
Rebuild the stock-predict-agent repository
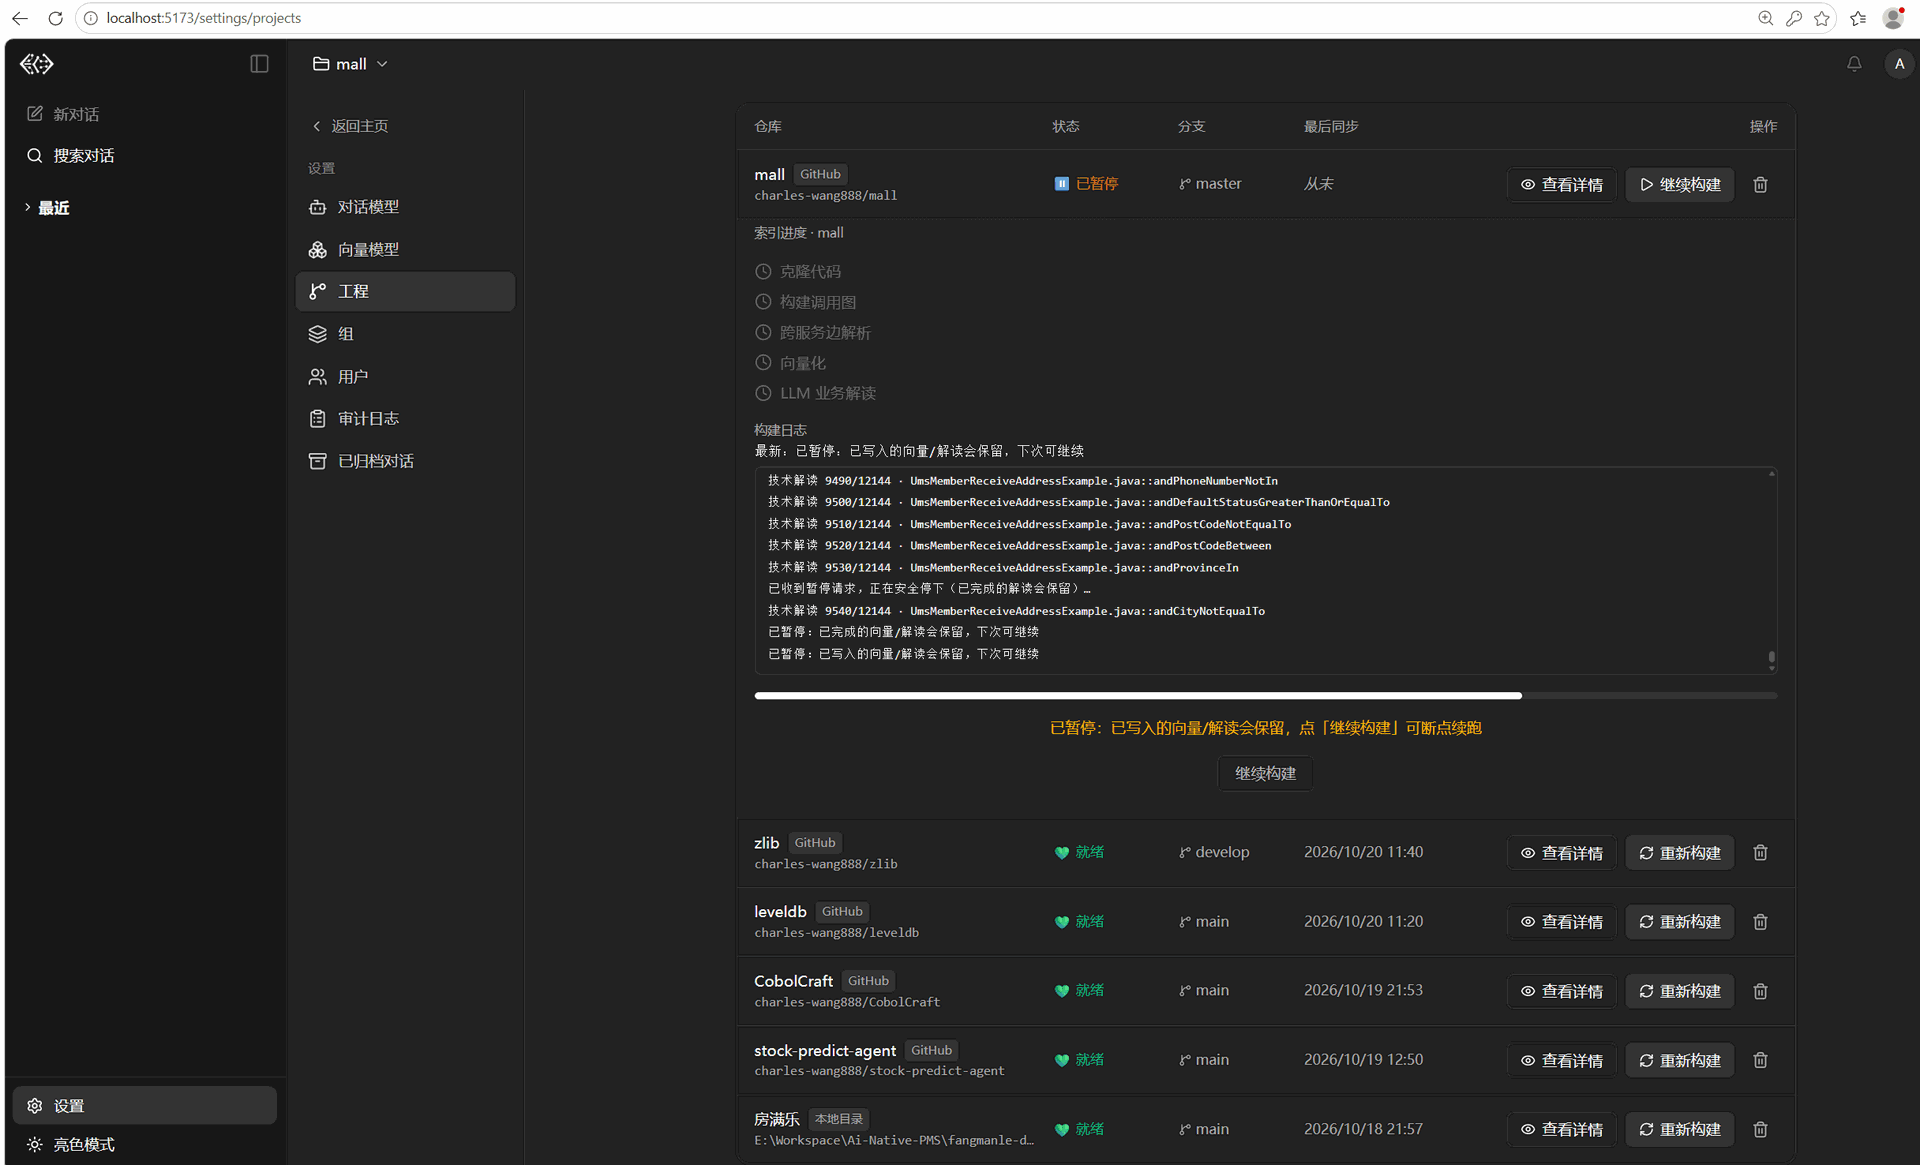tap(1680, 1060)
